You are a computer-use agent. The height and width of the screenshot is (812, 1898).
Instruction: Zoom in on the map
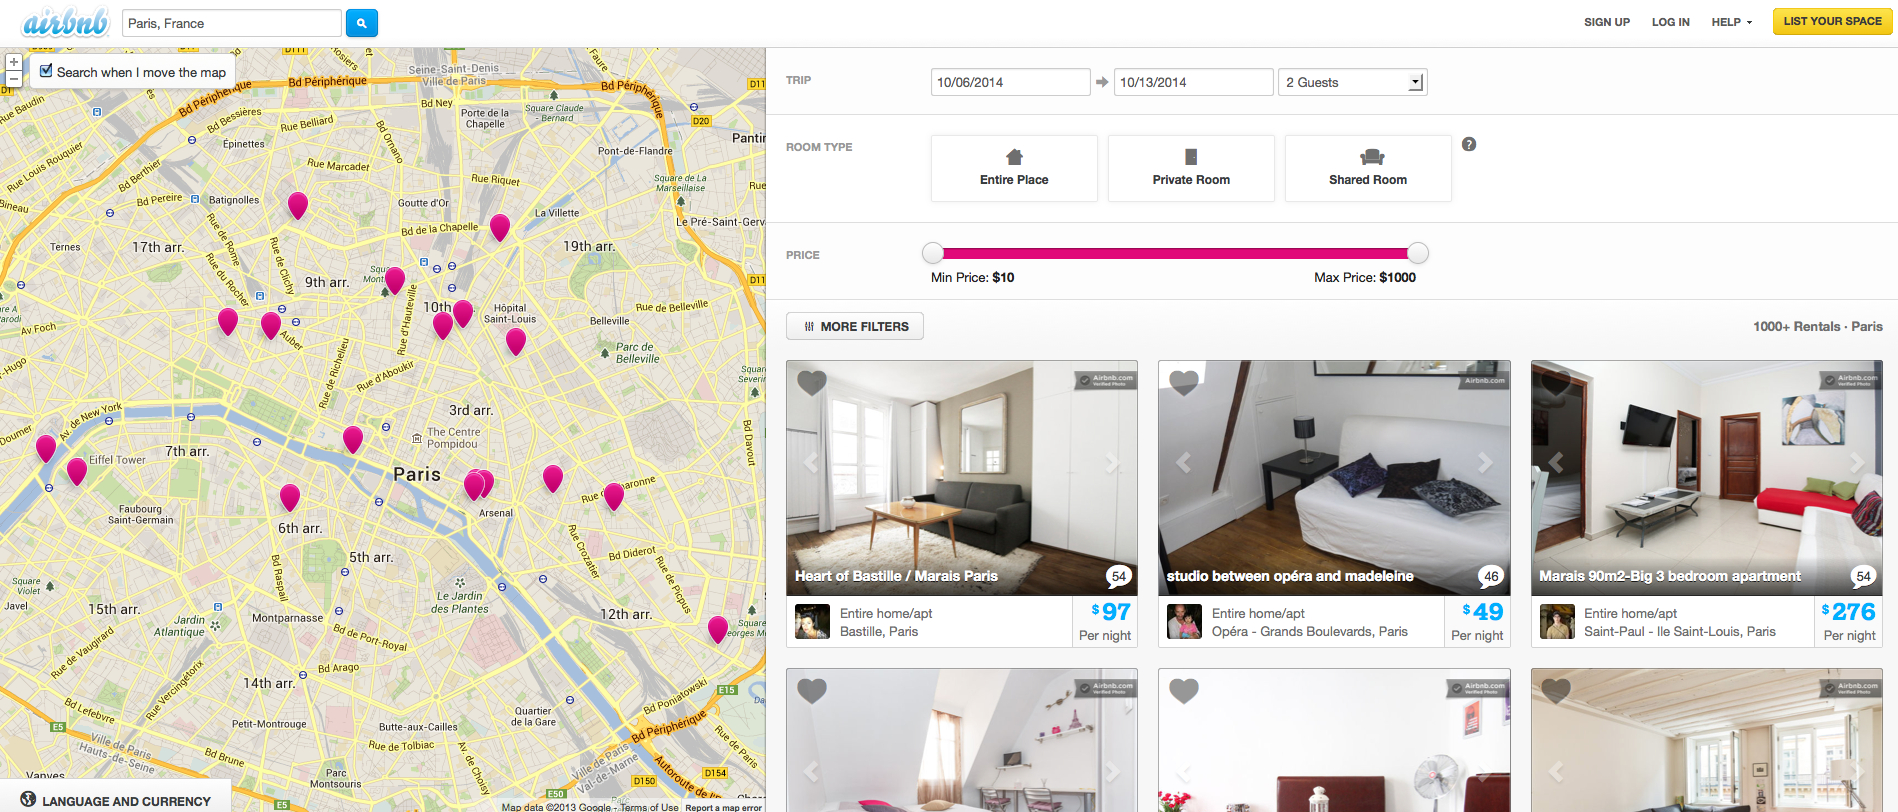pos(14,62)
